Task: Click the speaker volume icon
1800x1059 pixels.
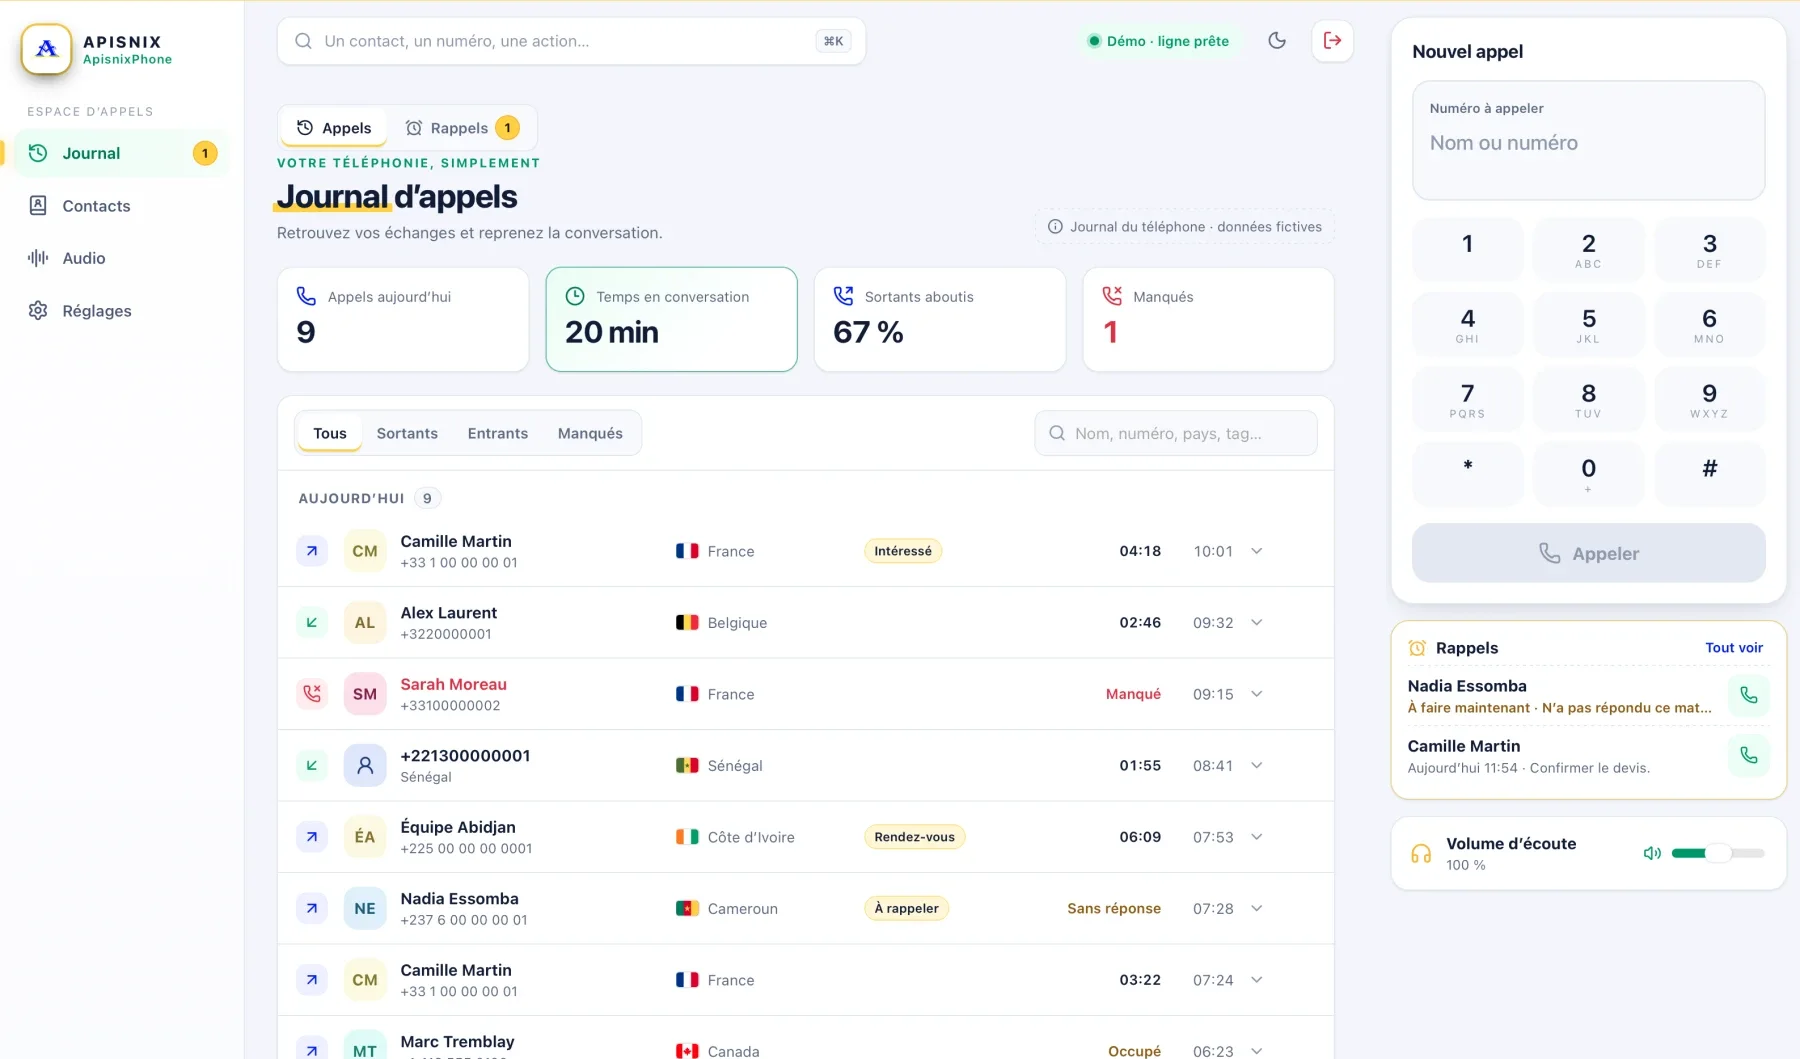Action: pyautogui.click(x=1652, y=853)
